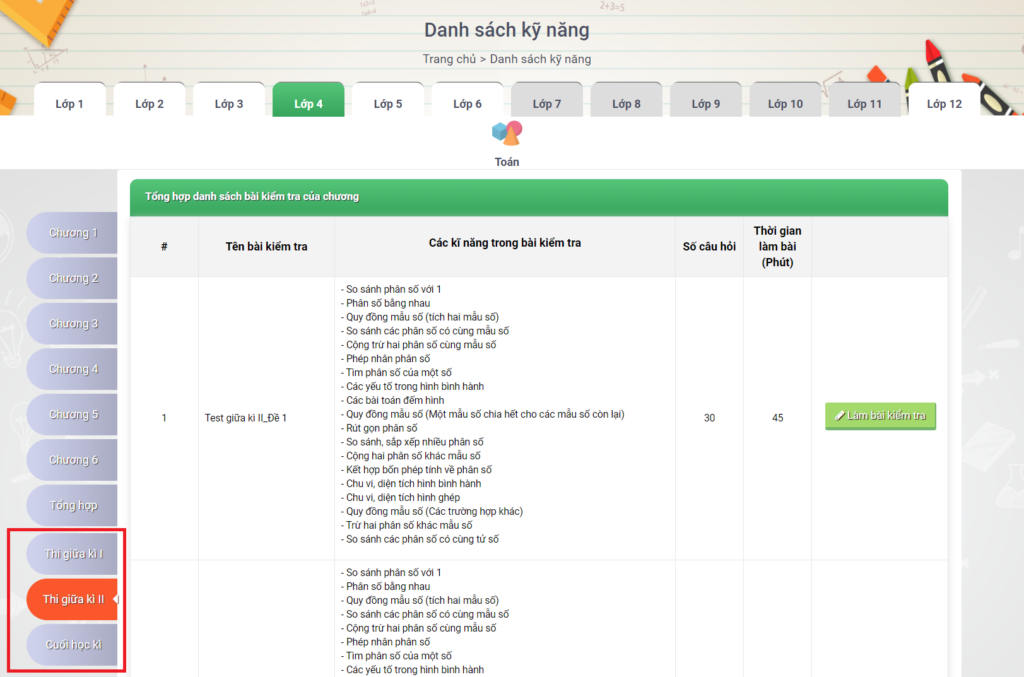The image size is (1024, 677).
Task: Click 'Cộng hai phân số khác mẫu số' skill
Action: pos(411,456)
